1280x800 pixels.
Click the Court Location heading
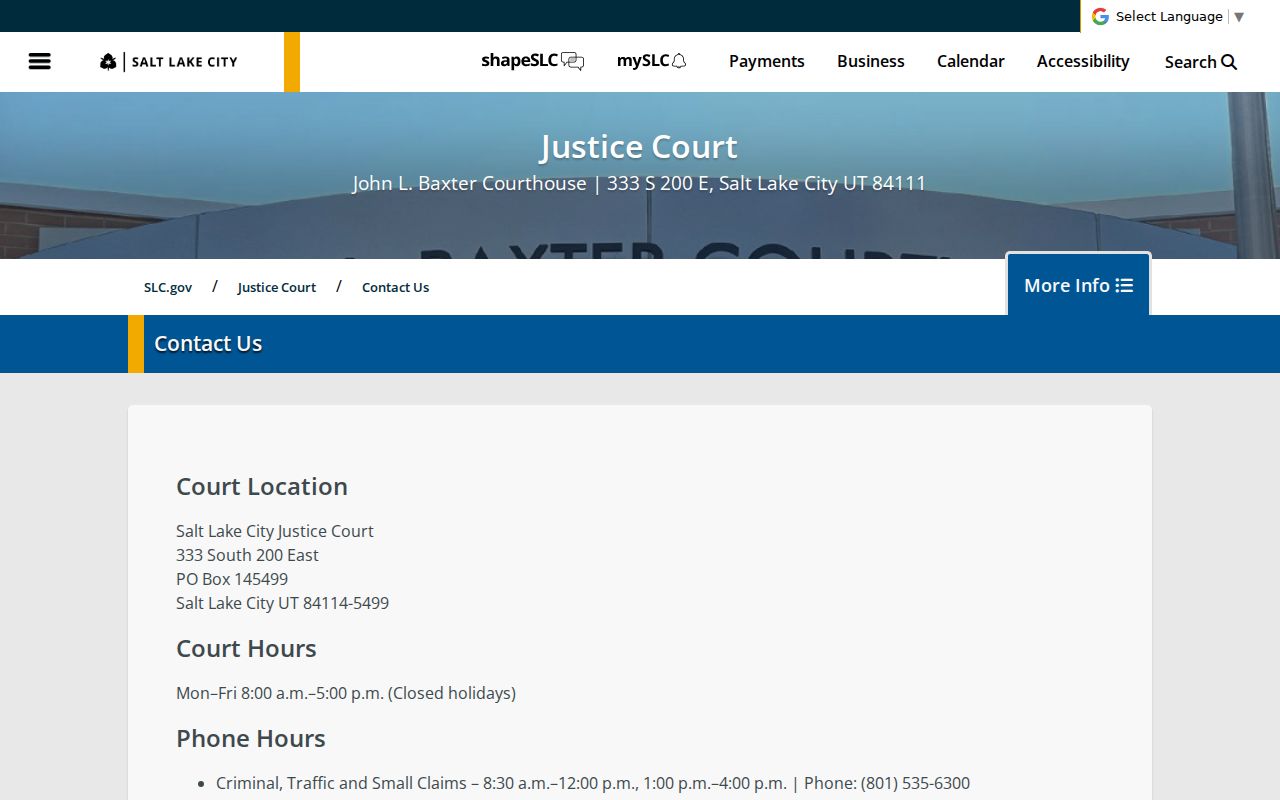click(262, 486)
